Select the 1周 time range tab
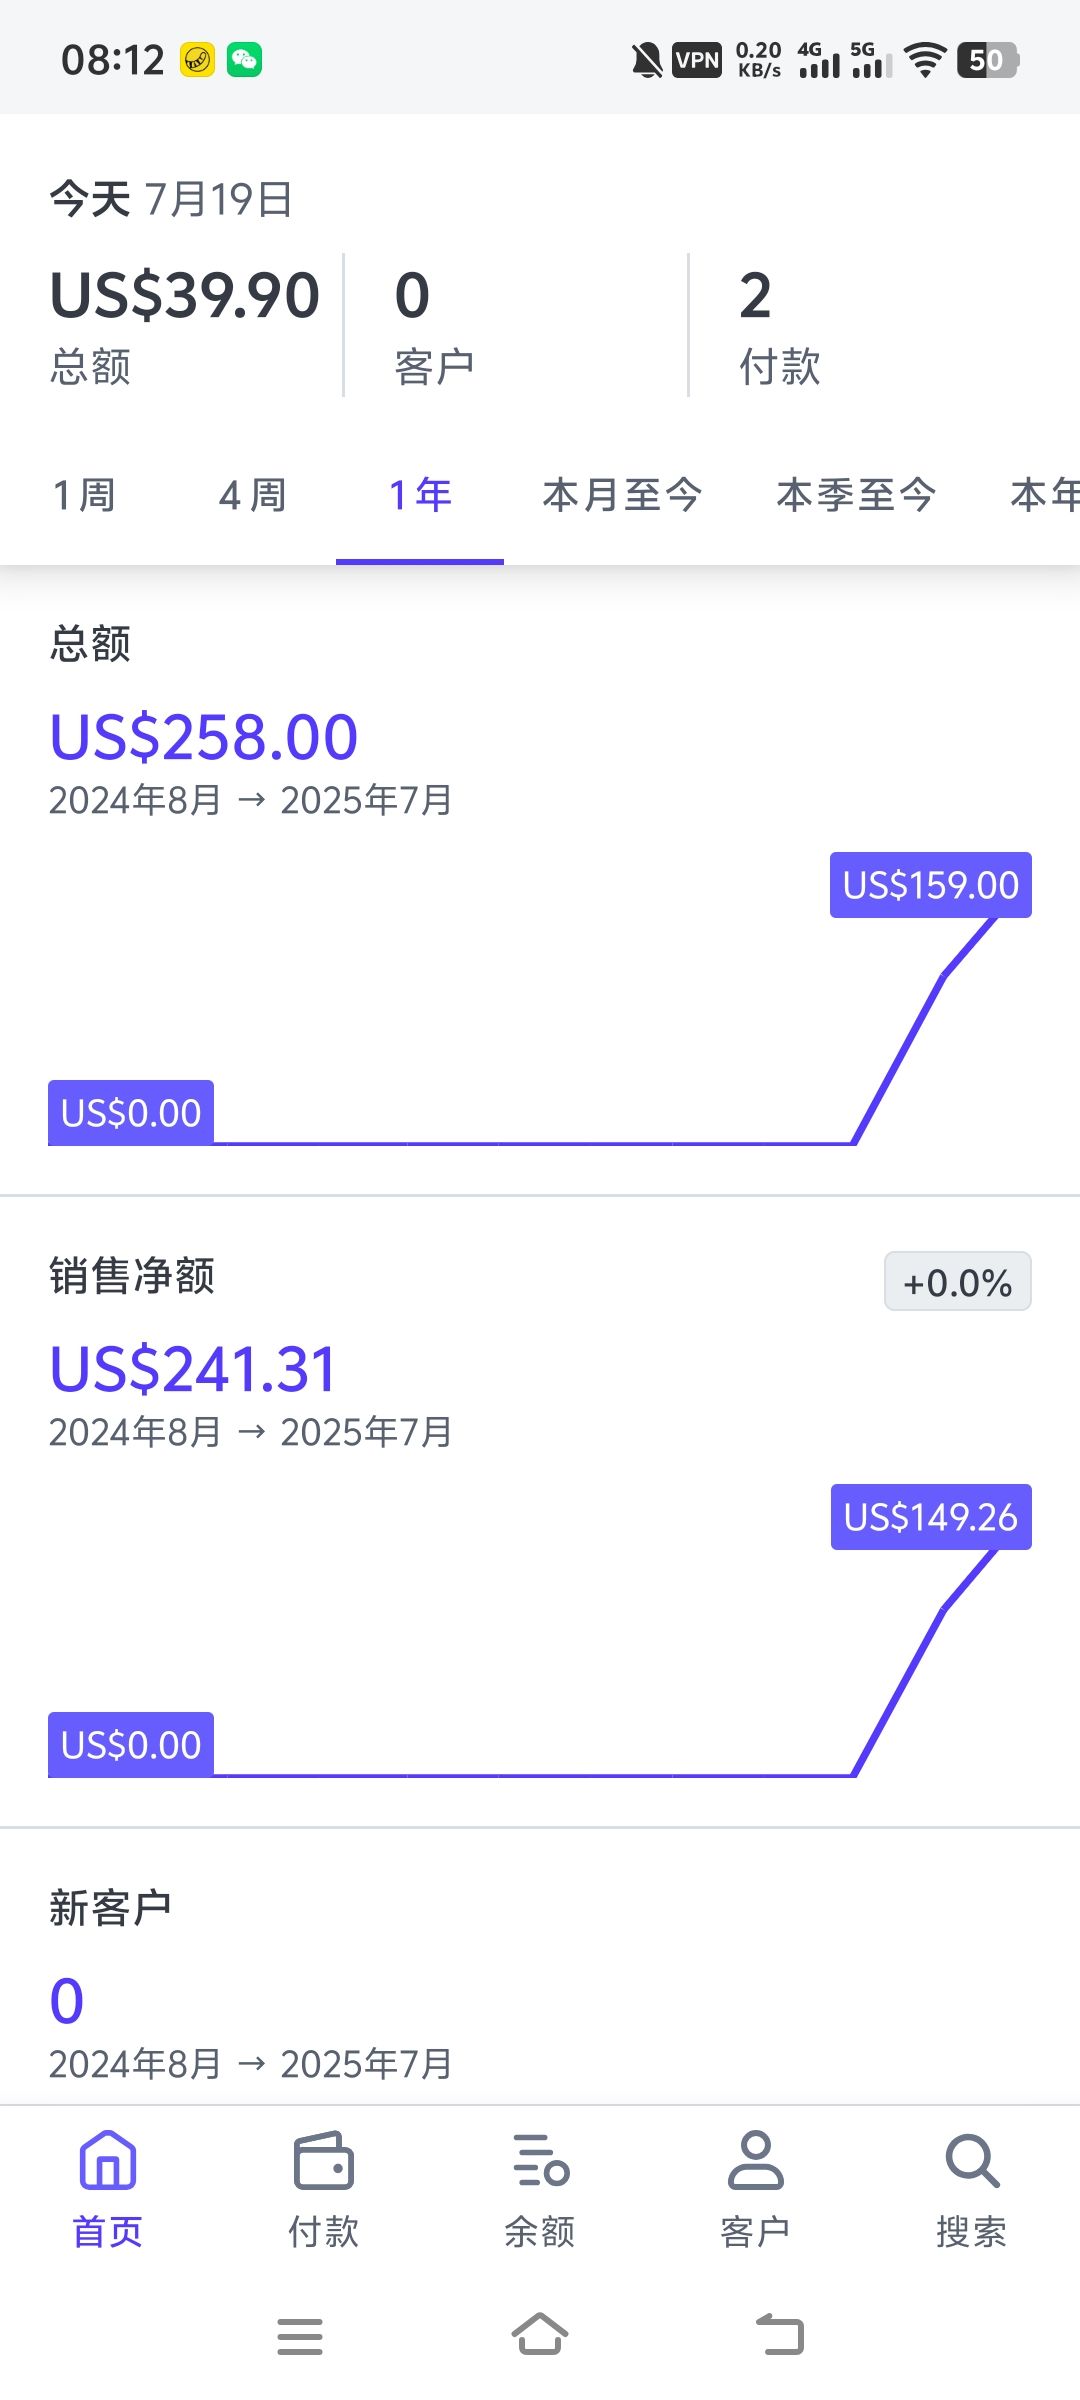The image size is (1080, 2400). (x=84, y=495)
